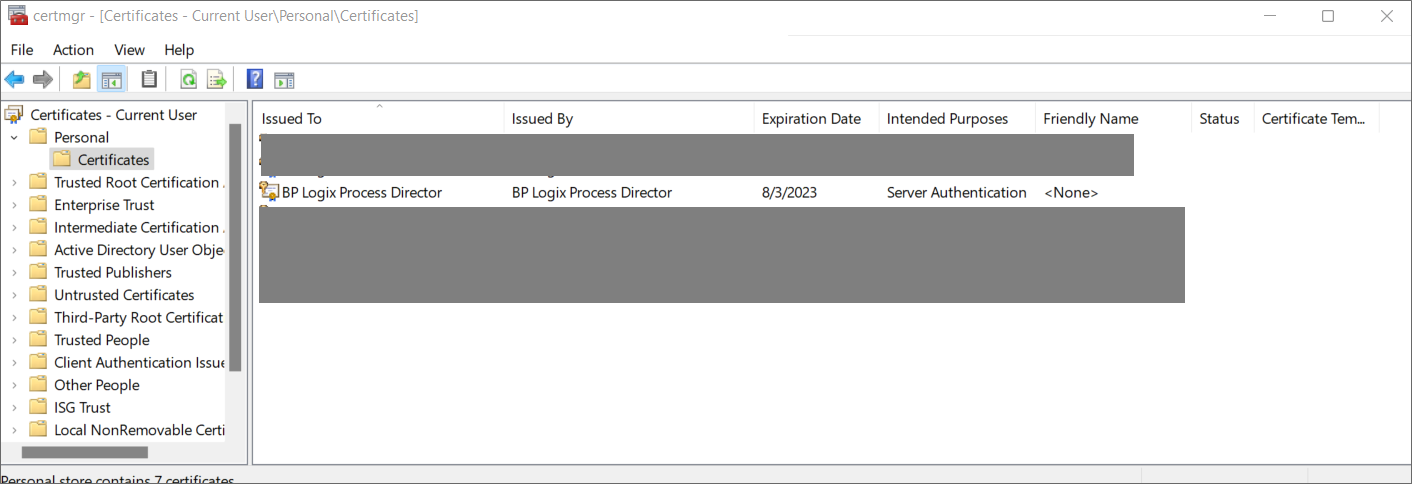1412x484 pixels.
Task: Toggle Show/Hide Action Pane button
Action: tap(284, 80)
